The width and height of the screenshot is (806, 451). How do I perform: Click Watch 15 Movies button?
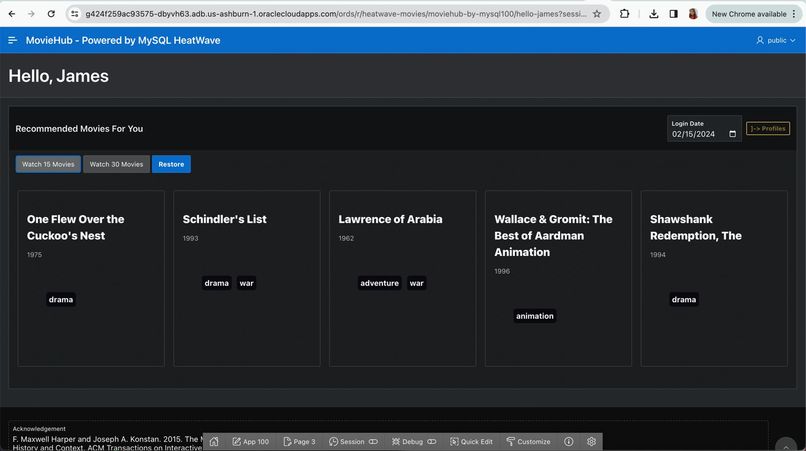coord(48,164)
